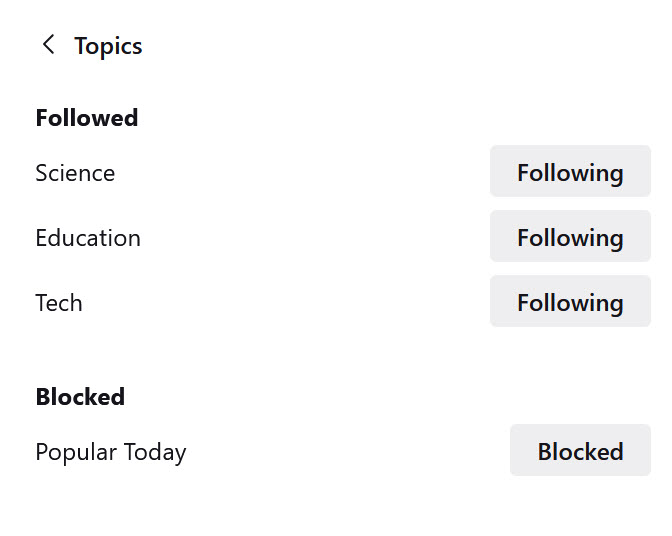Select the Science topic label

coord(75,173)
